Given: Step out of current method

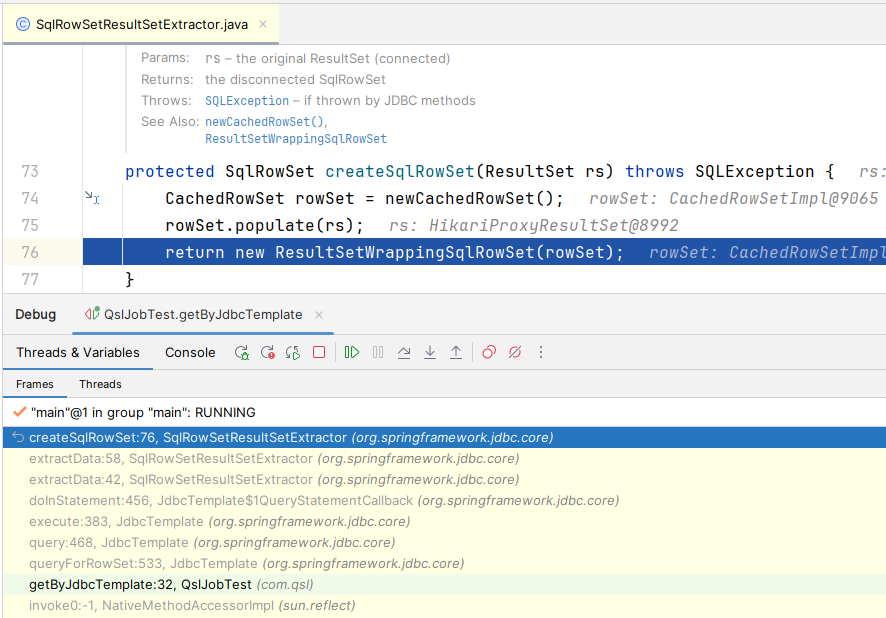Looking at the screenshot, I should pyautogui.click(x=456, y=352).
